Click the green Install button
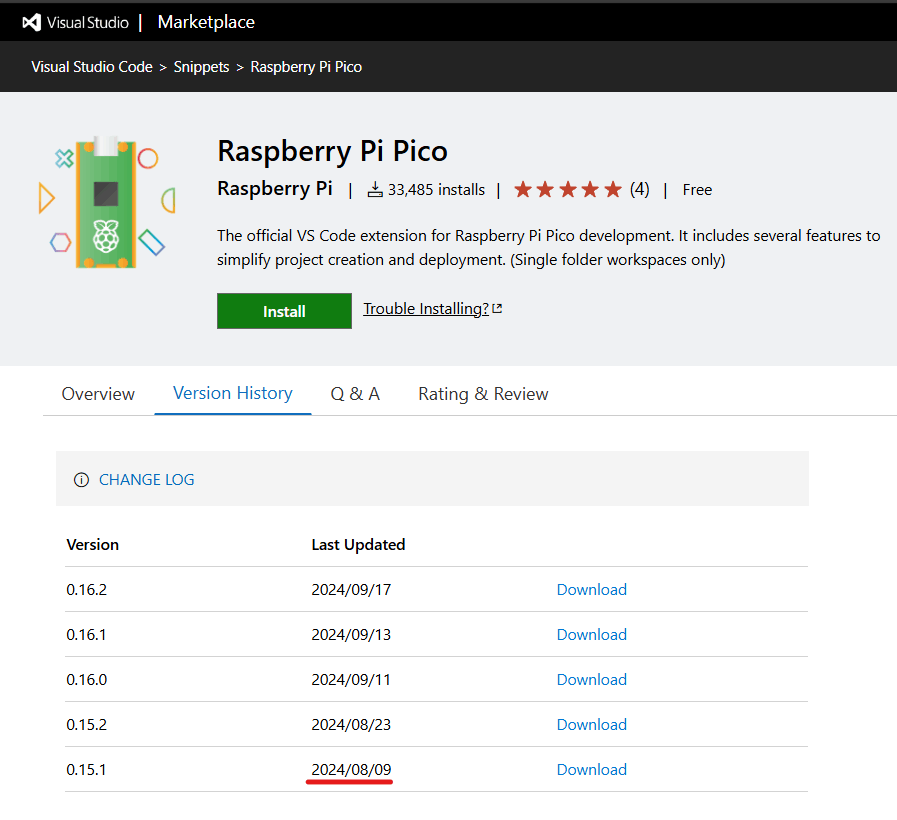This screenshot has height=820, width=897. pos(284,311)
